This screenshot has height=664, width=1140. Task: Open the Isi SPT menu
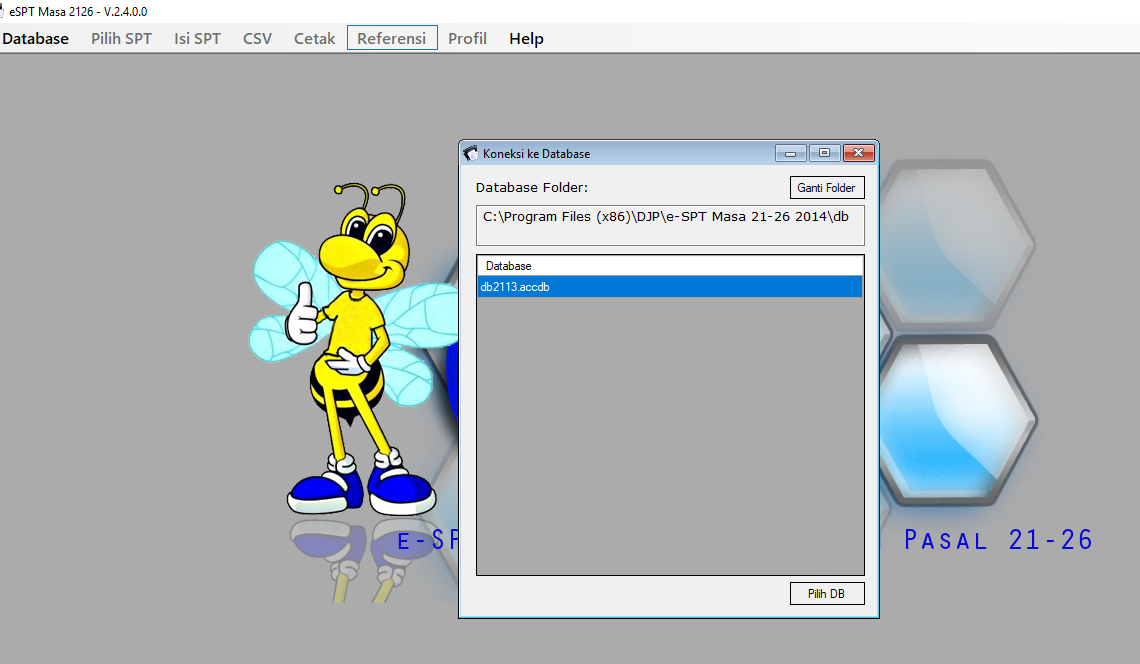tap(197, 39)
